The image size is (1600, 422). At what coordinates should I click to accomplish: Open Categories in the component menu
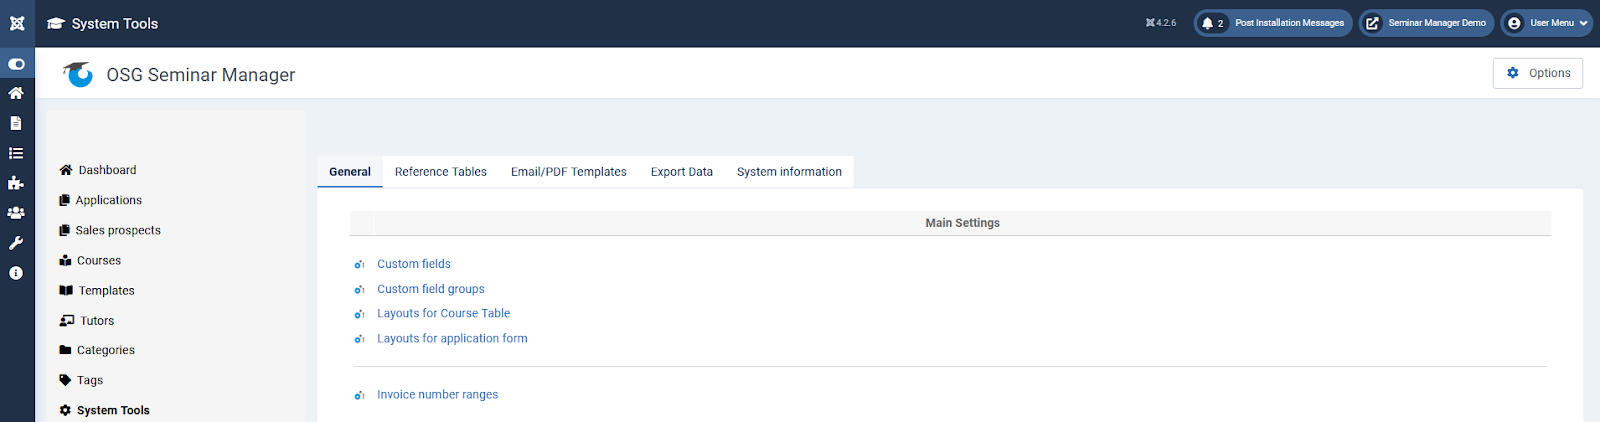point(106,350)
